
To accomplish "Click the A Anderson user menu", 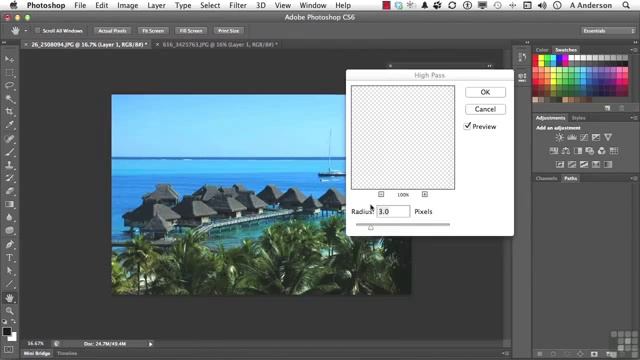I will (591, 5).
